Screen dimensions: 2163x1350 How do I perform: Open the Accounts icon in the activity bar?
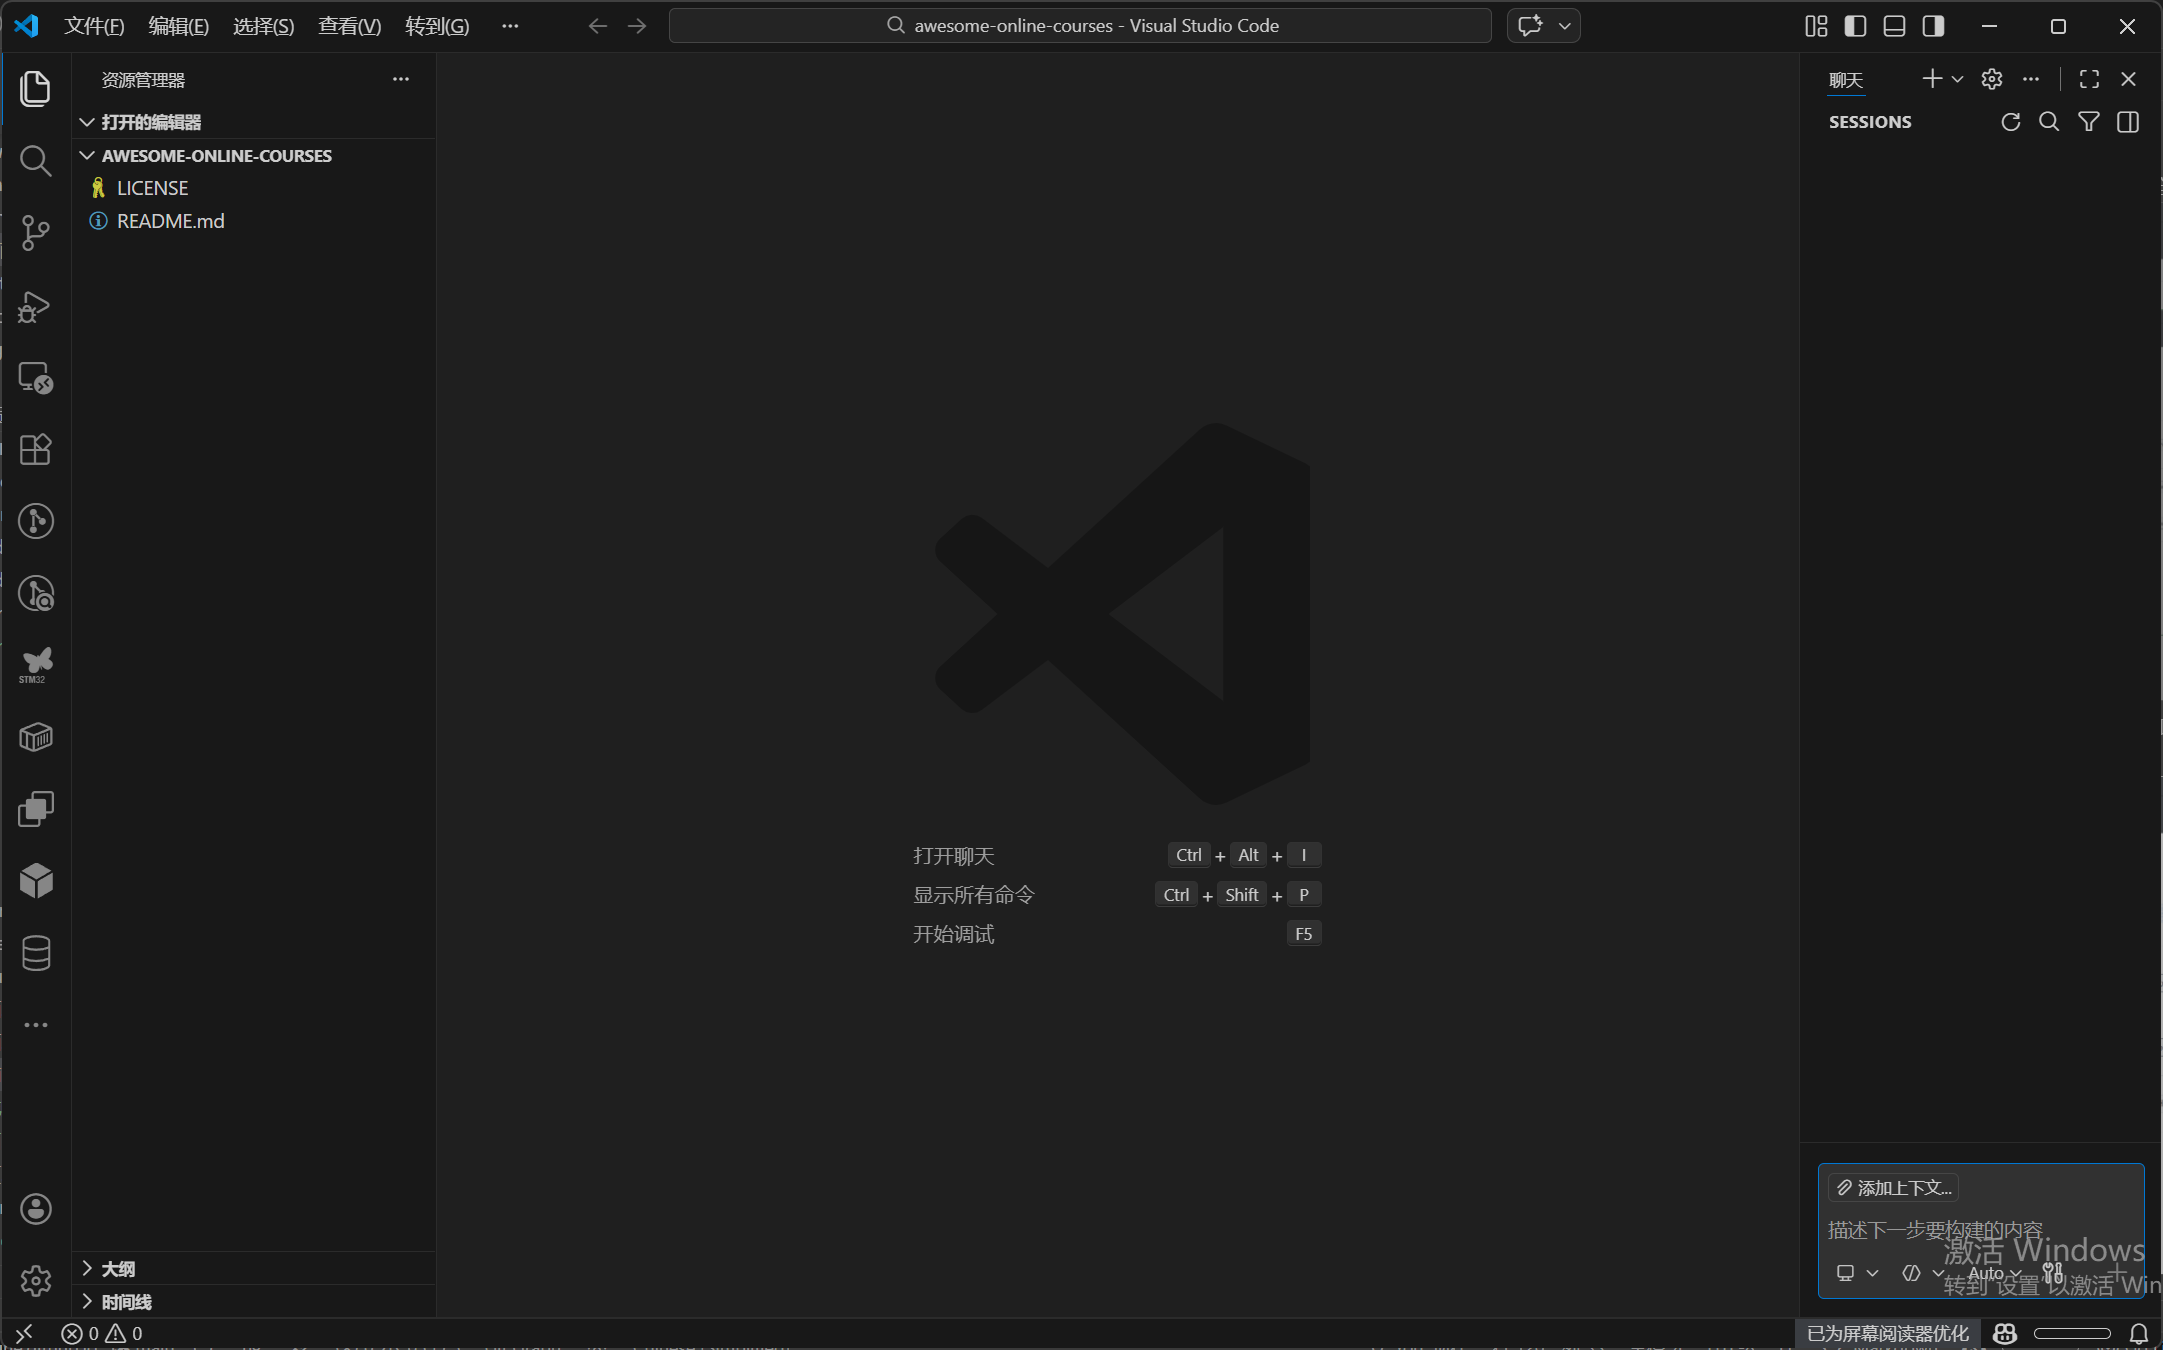(x=36, y=1209)
